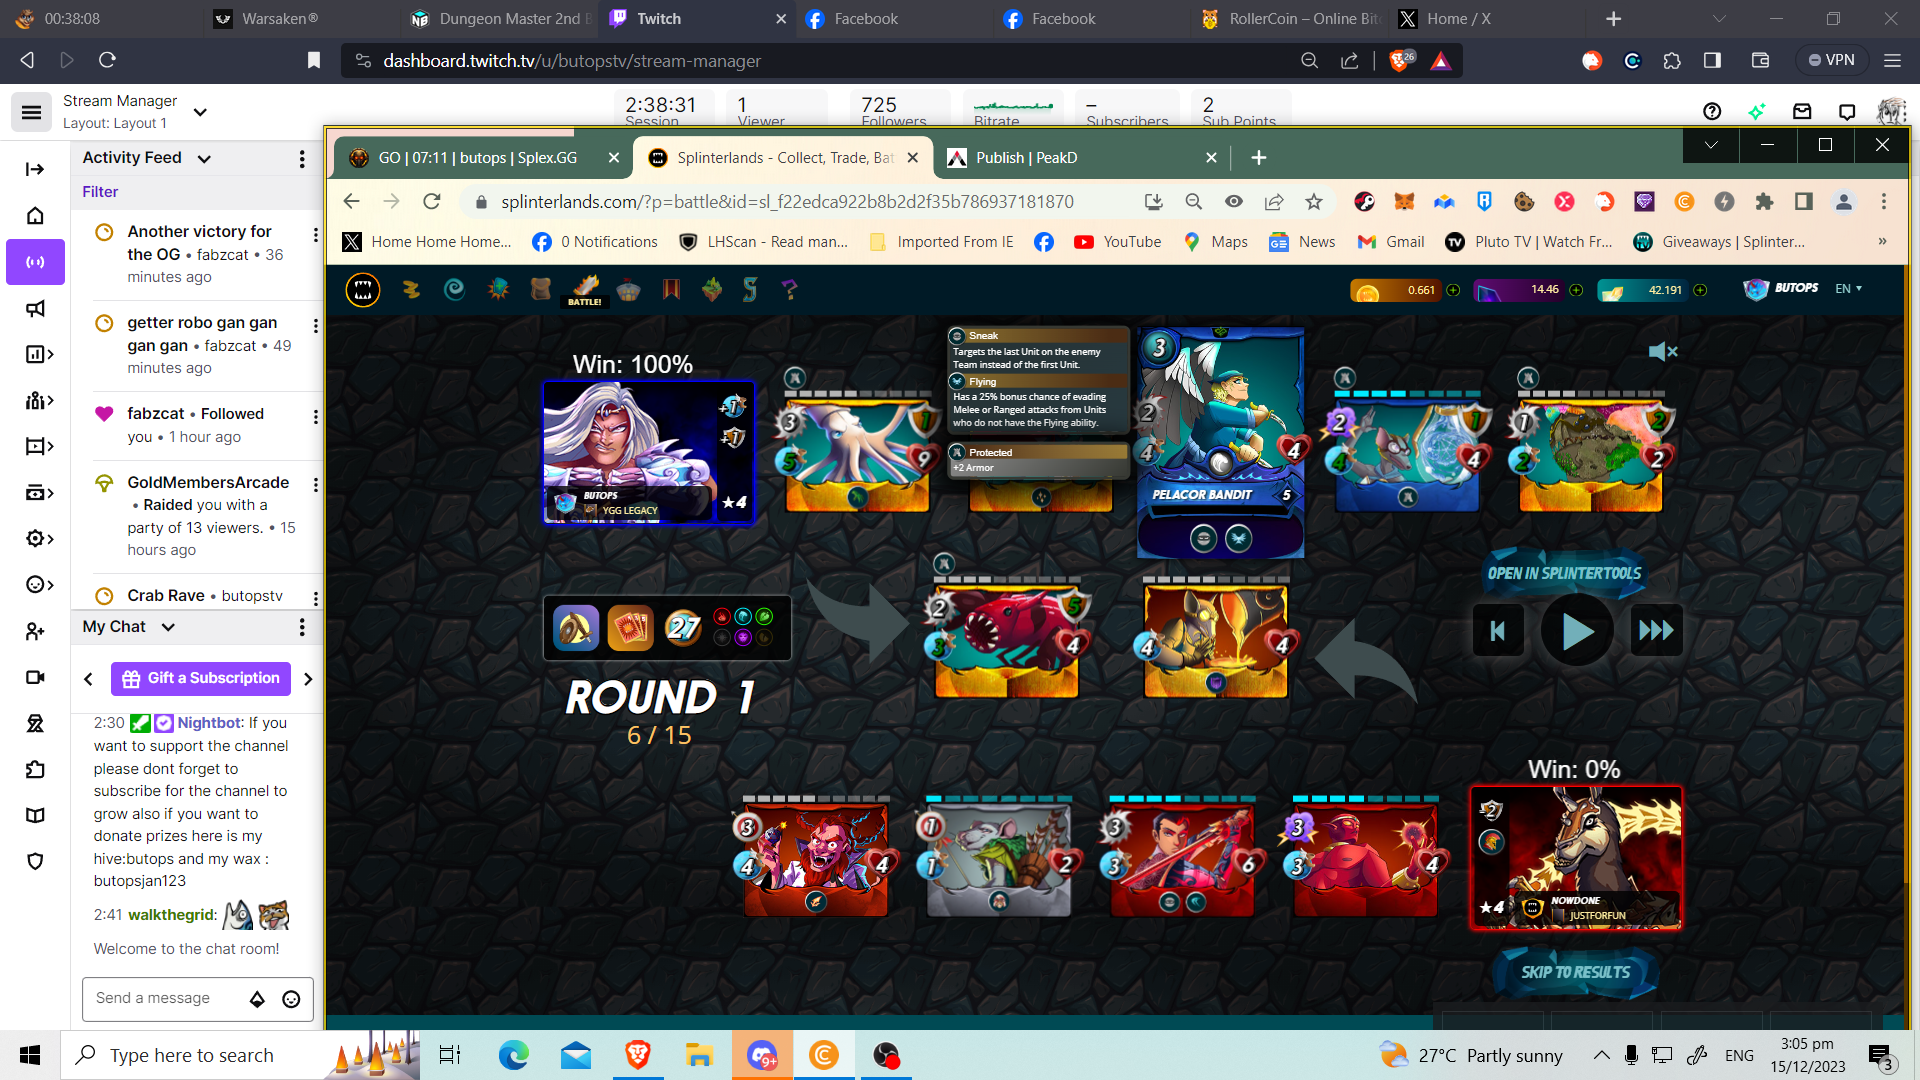Bookmark the Twitch dashboard page

(x=313, y=61)
